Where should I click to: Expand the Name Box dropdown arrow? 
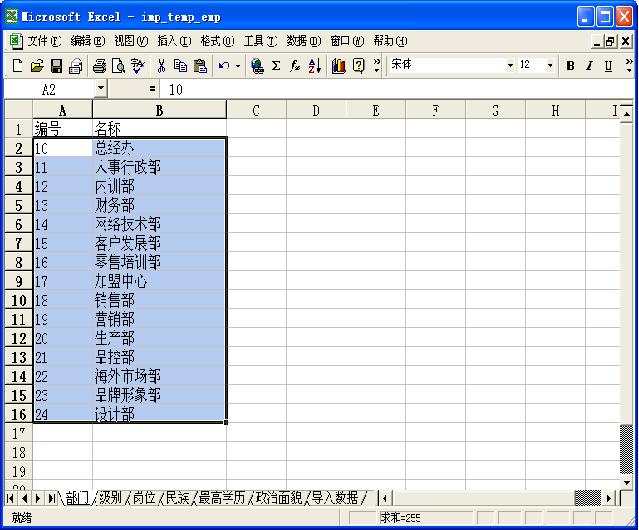pos(101,89)
